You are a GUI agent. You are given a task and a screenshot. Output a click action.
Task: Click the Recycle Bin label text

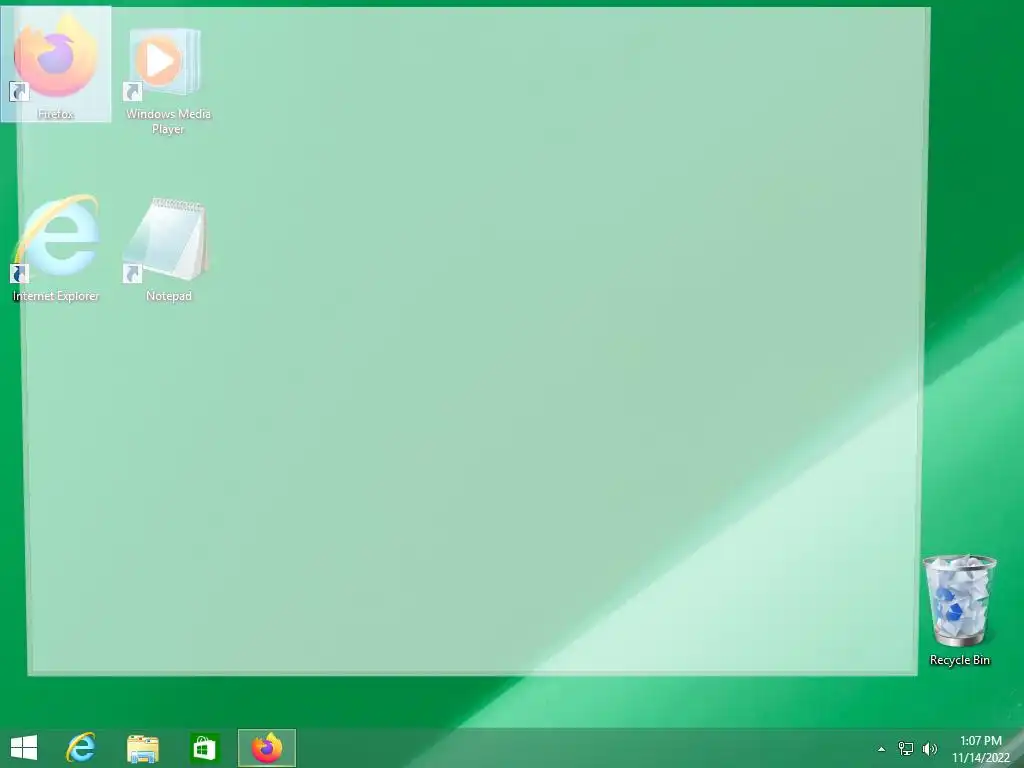(959, 660)
